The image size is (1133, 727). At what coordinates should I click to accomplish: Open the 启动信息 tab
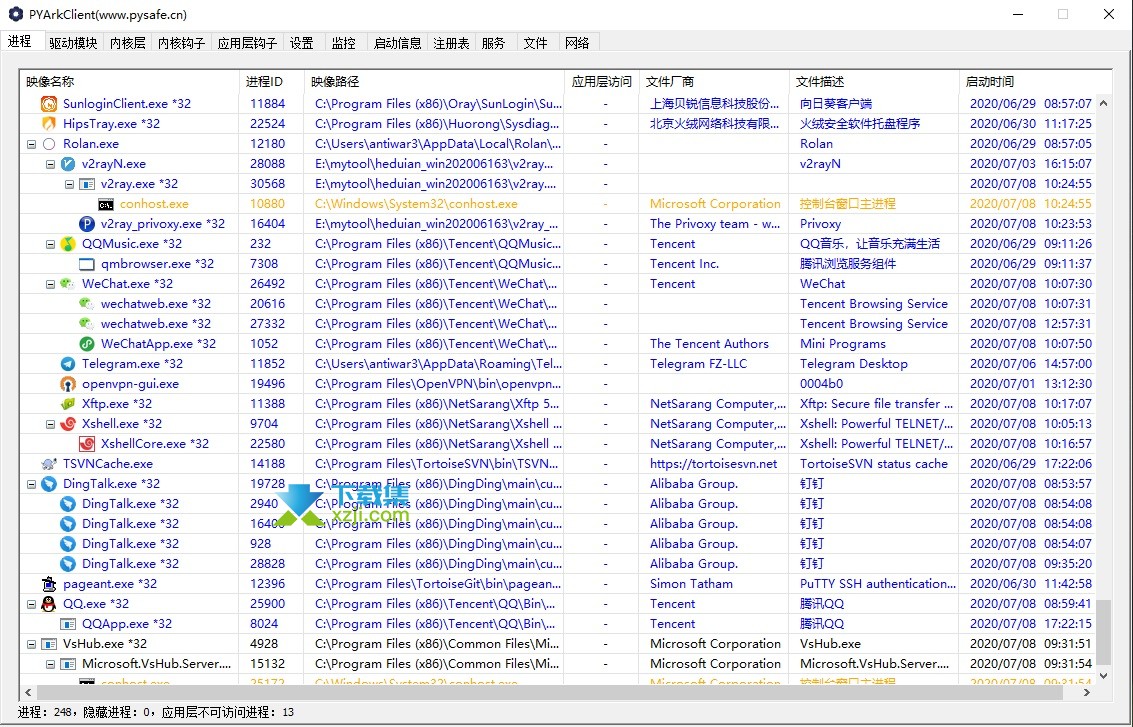[397, 43]
